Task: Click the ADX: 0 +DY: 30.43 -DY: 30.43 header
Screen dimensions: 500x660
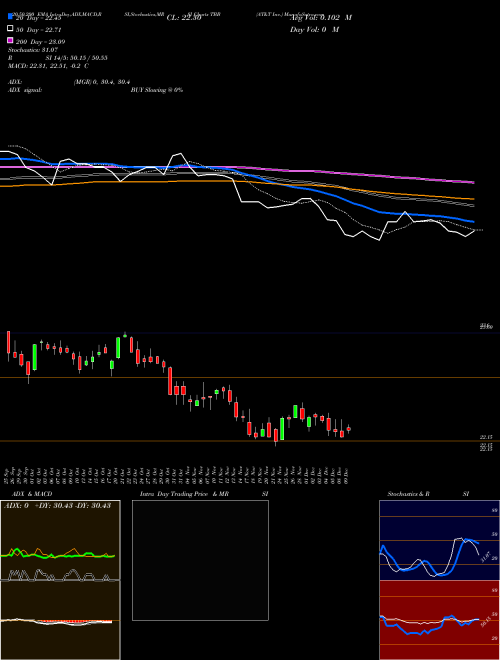Action: point(57,506)
